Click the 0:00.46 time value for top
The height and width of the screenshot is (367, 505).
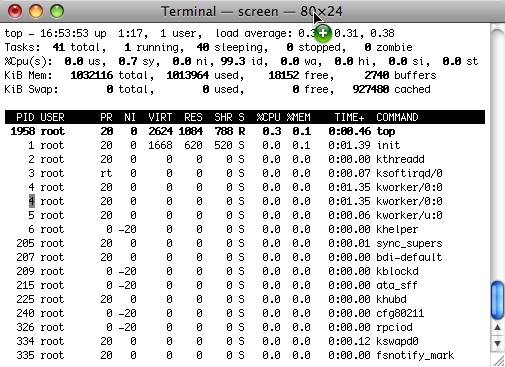[x=349, y=131]
